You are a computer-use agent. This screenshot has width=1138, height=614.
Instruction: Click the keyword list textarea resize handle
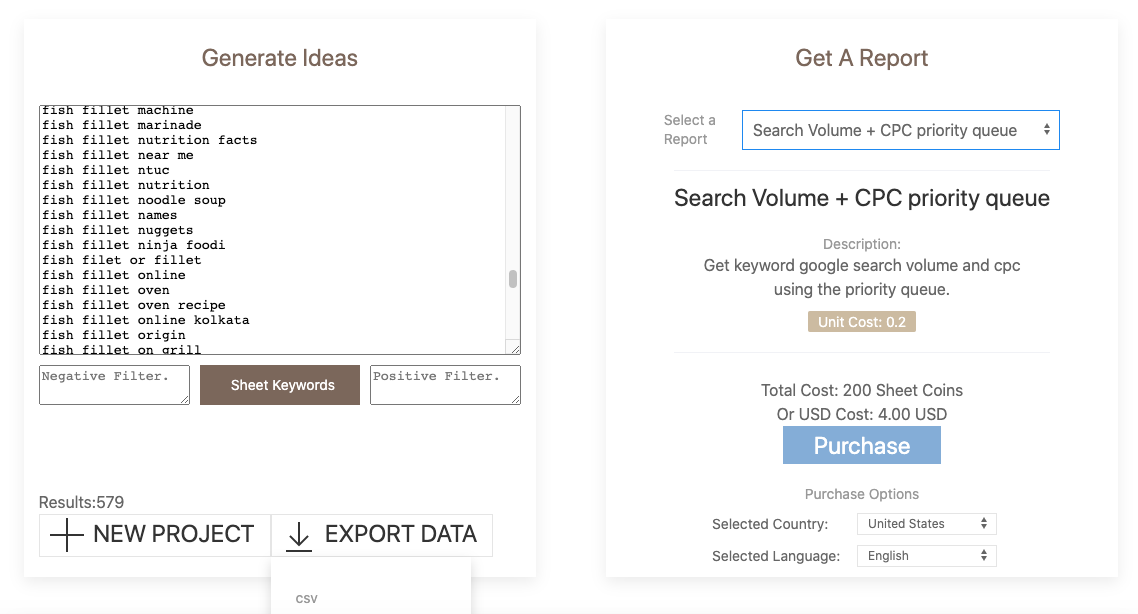[x=514, y=348]
